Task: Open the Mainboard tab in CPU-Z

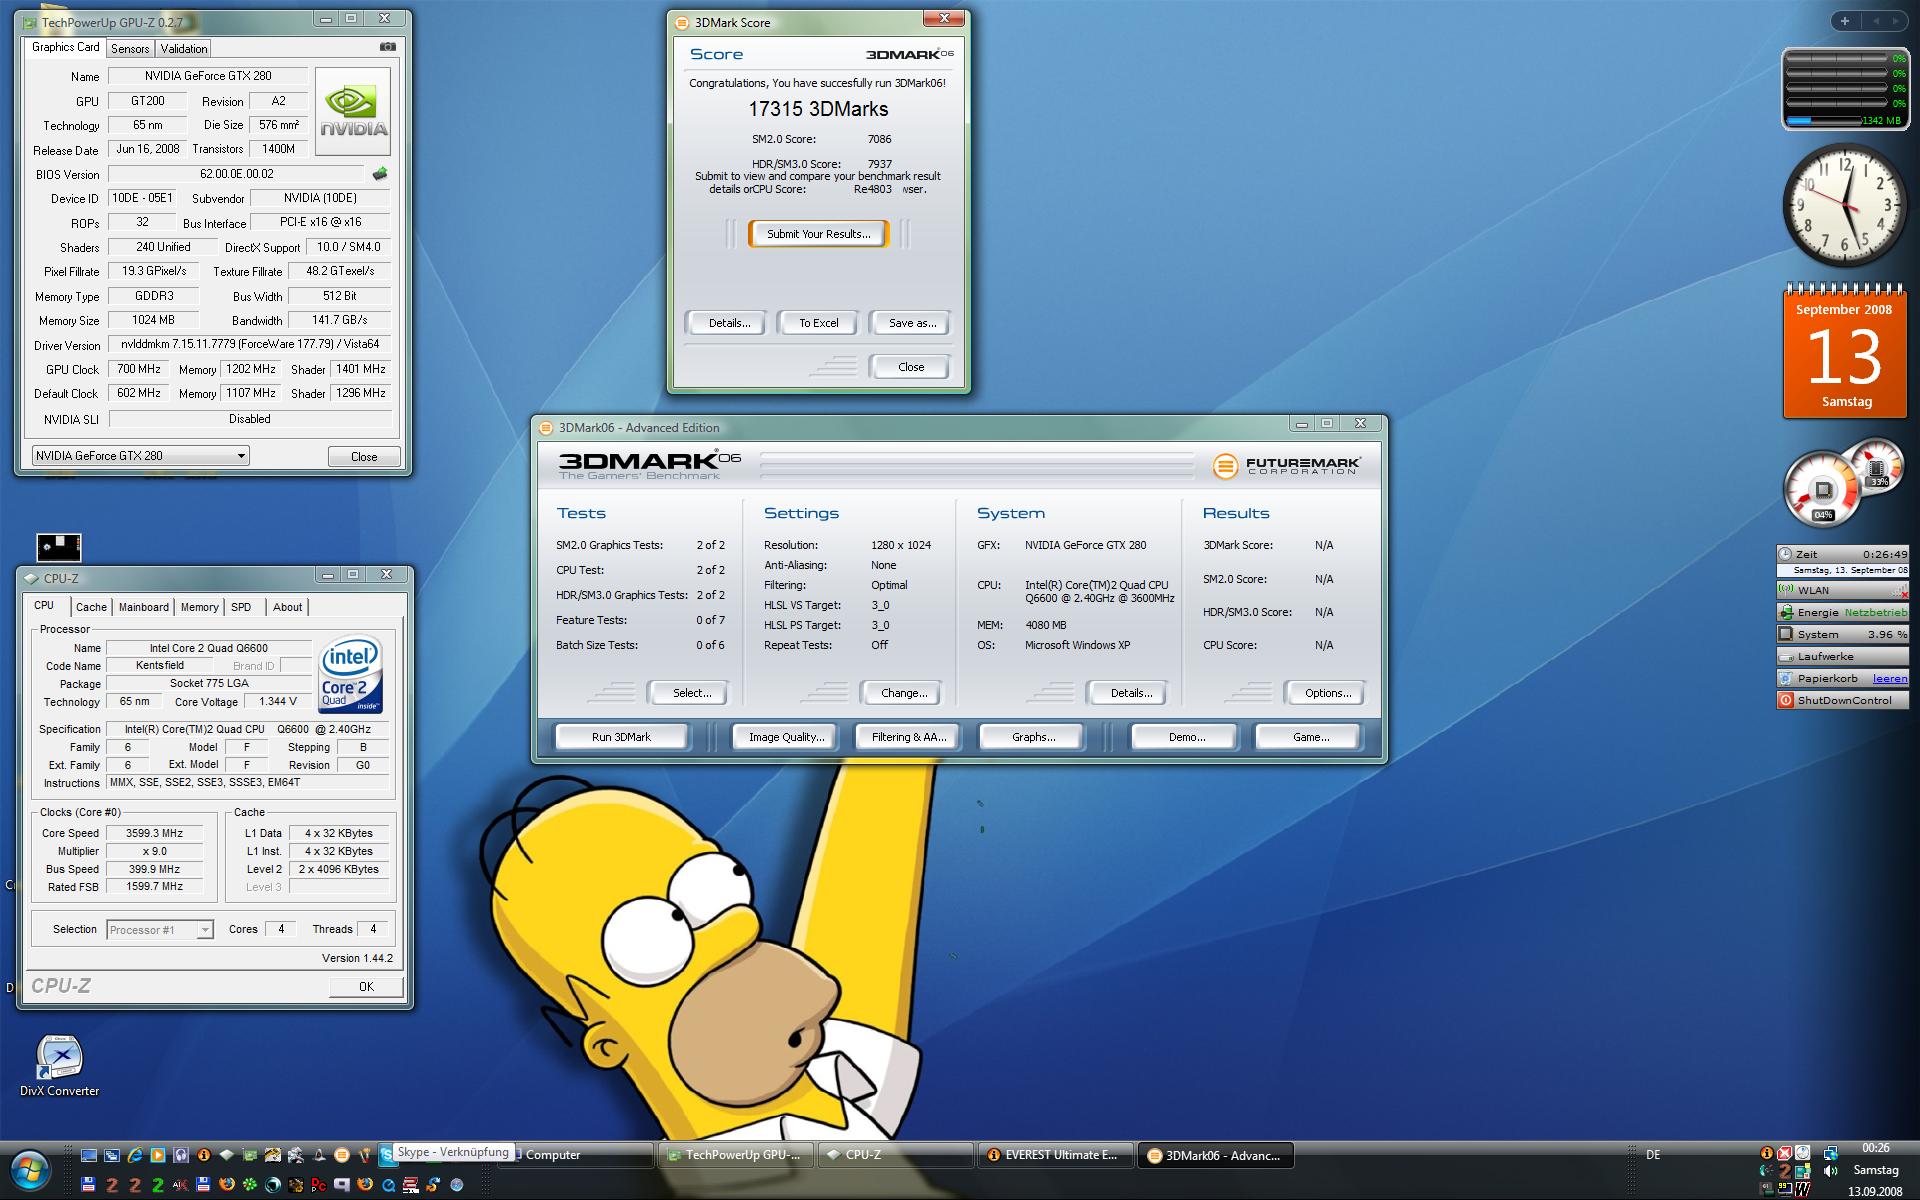Action: [143, 607]
